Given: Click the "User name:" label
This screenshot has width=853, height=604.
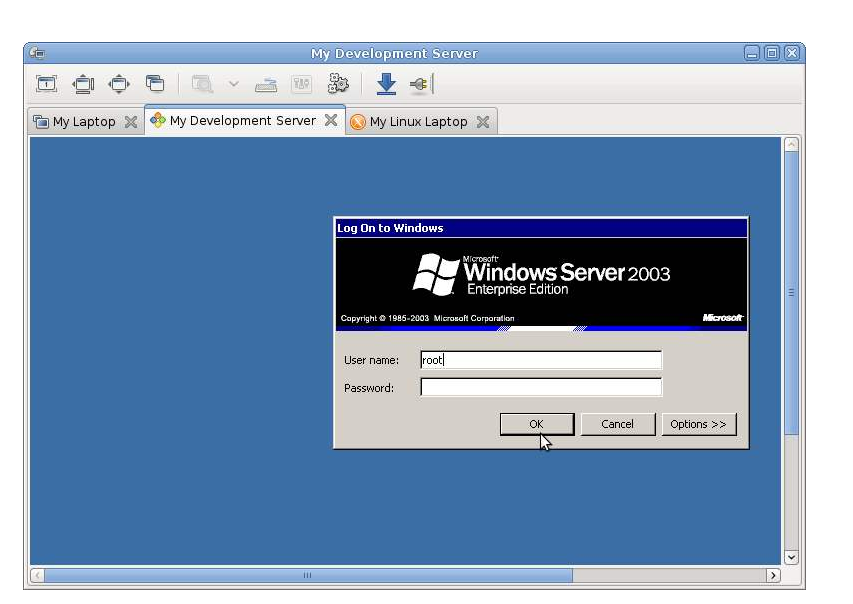Looking at the screenshot, I should (x=371, y=360).
